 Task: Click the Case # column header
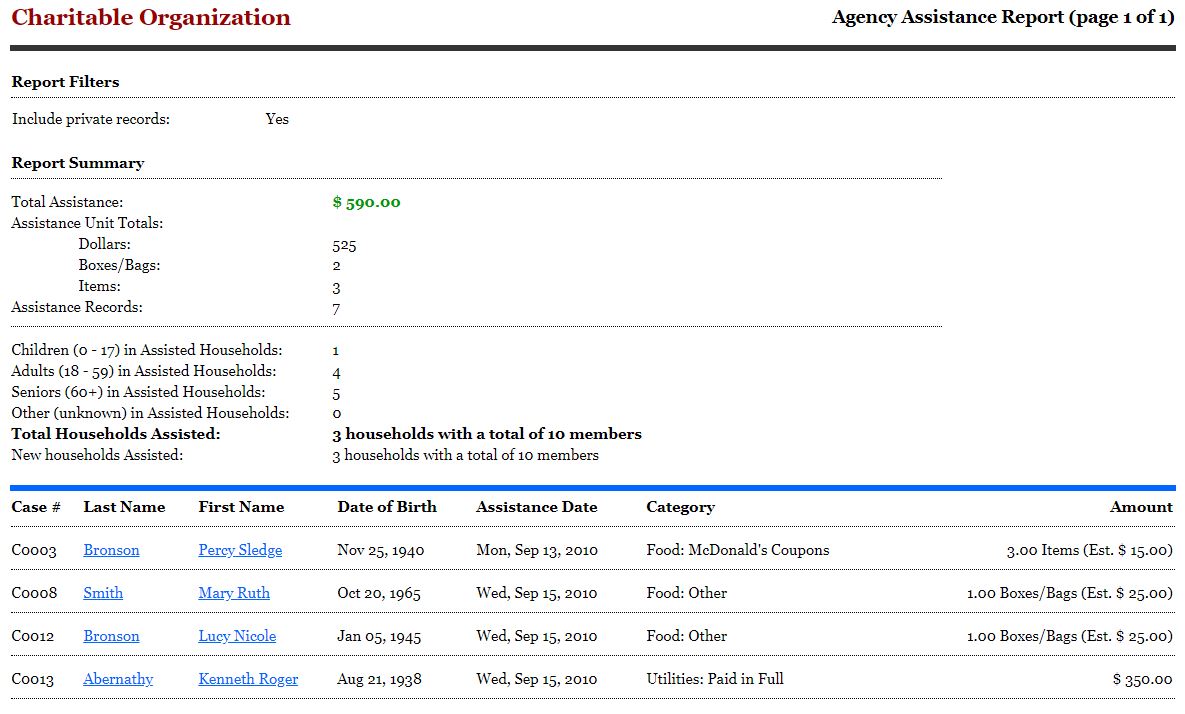(36, 507)
